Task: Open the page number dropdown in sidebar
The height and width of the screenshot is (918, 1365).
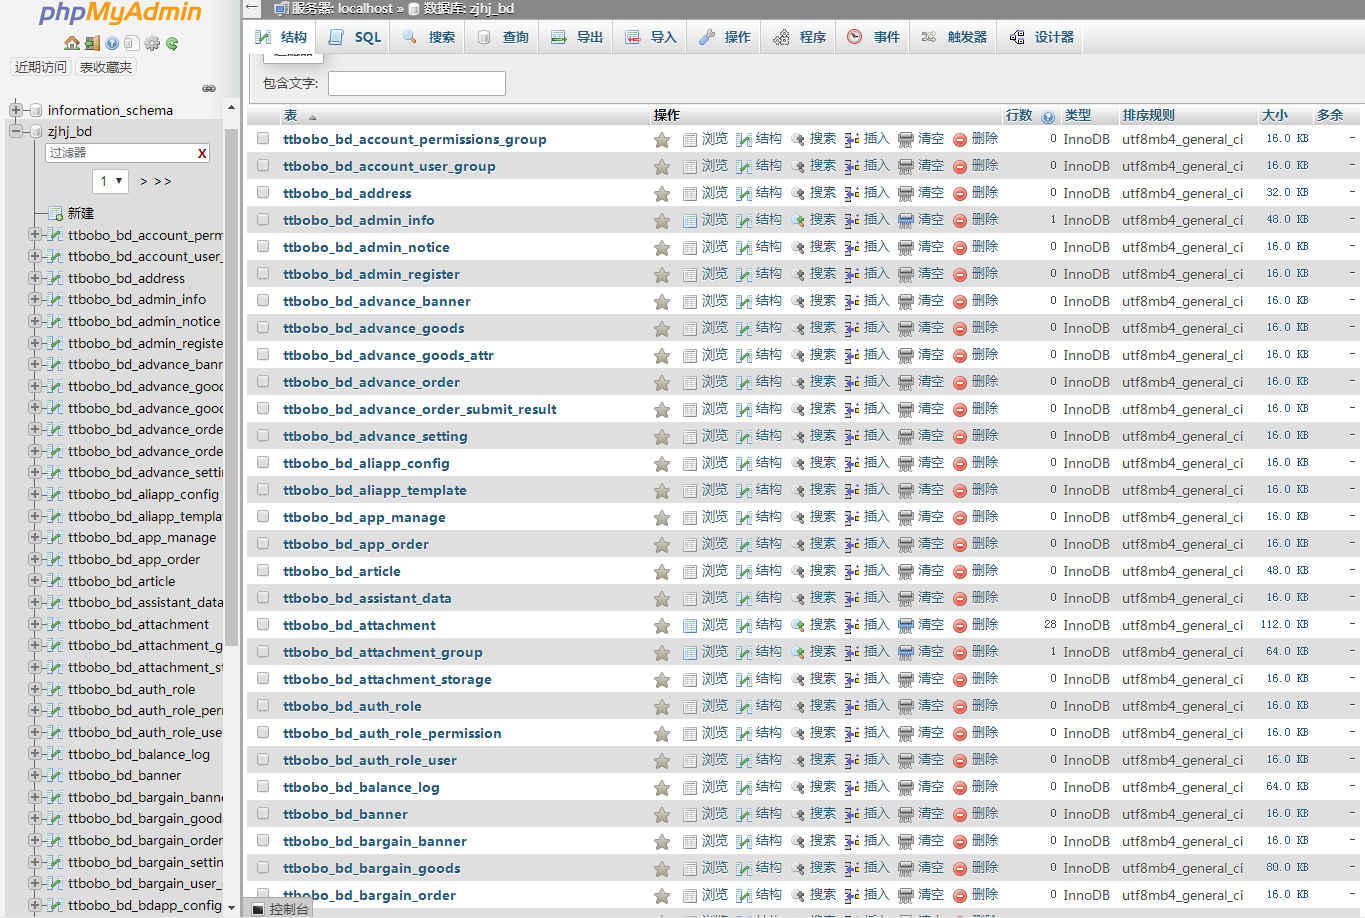Action: (x=111, y=181)
